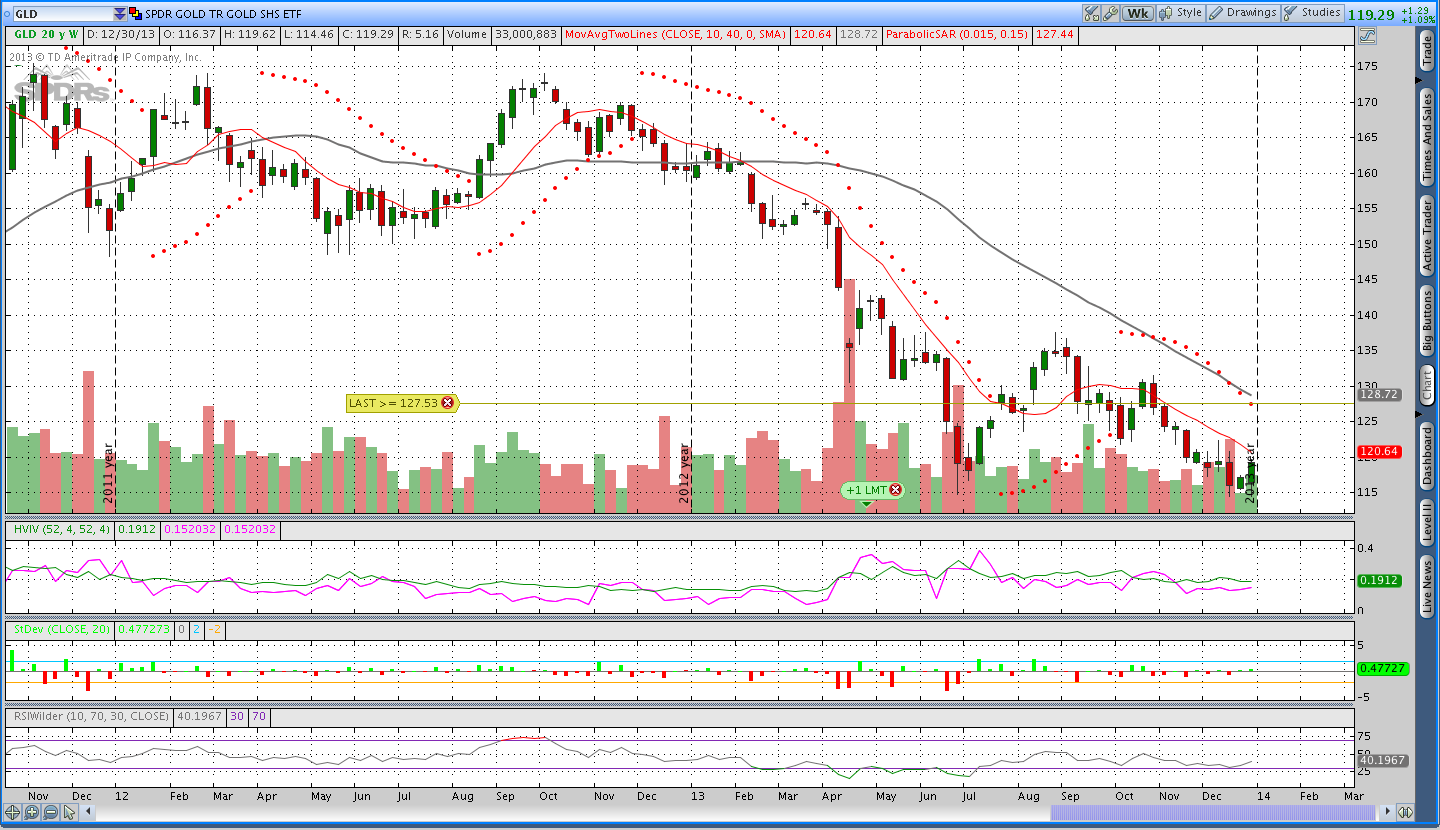
Task: Open the Live News side tab
Action: 1427,588
